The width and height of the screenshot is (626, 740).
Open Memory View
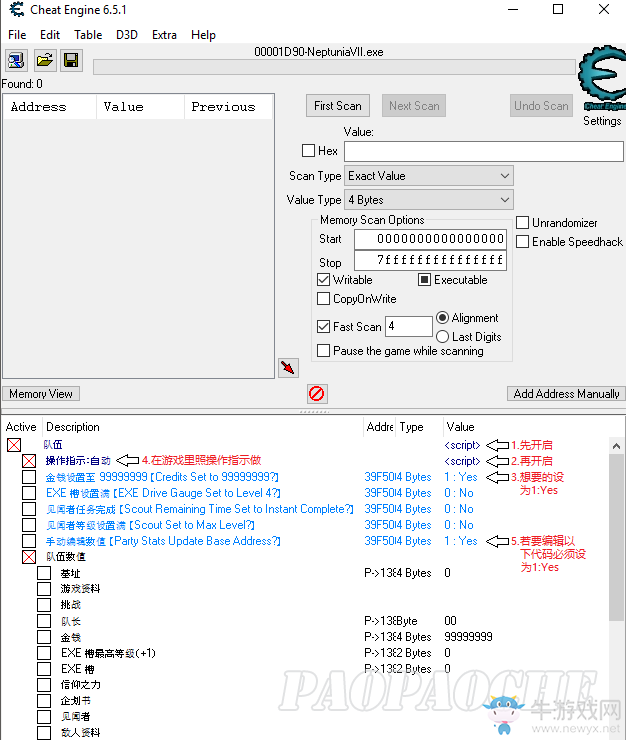tap(41, 394)
